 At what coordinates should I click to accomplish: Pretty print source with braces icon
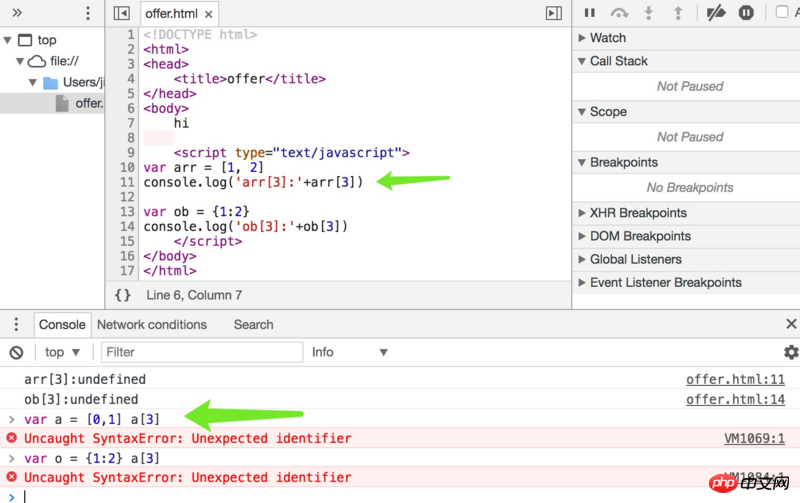pyautogui.click(x=122, y=295)
